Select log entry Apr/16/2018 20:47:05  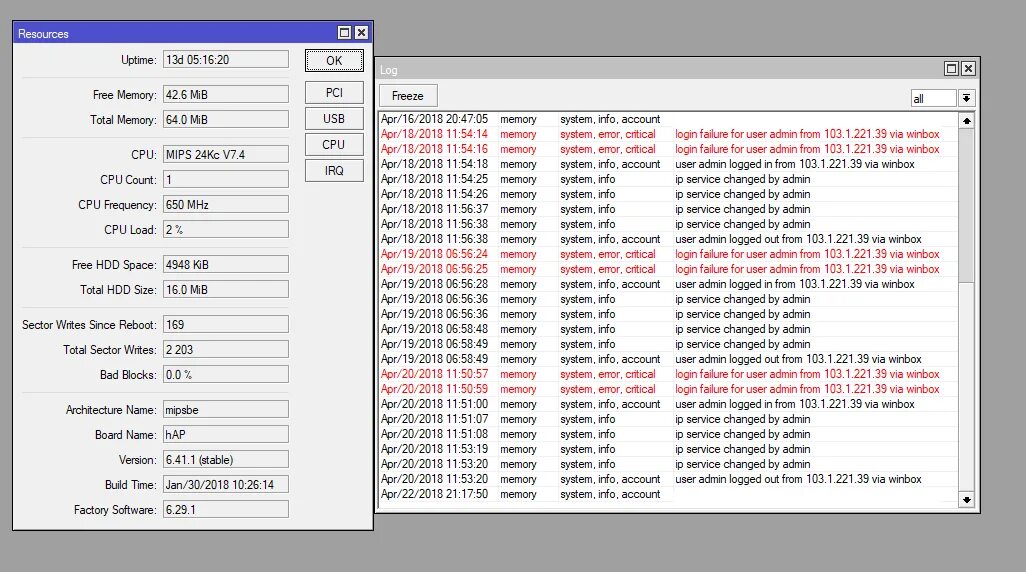point(669,119)
